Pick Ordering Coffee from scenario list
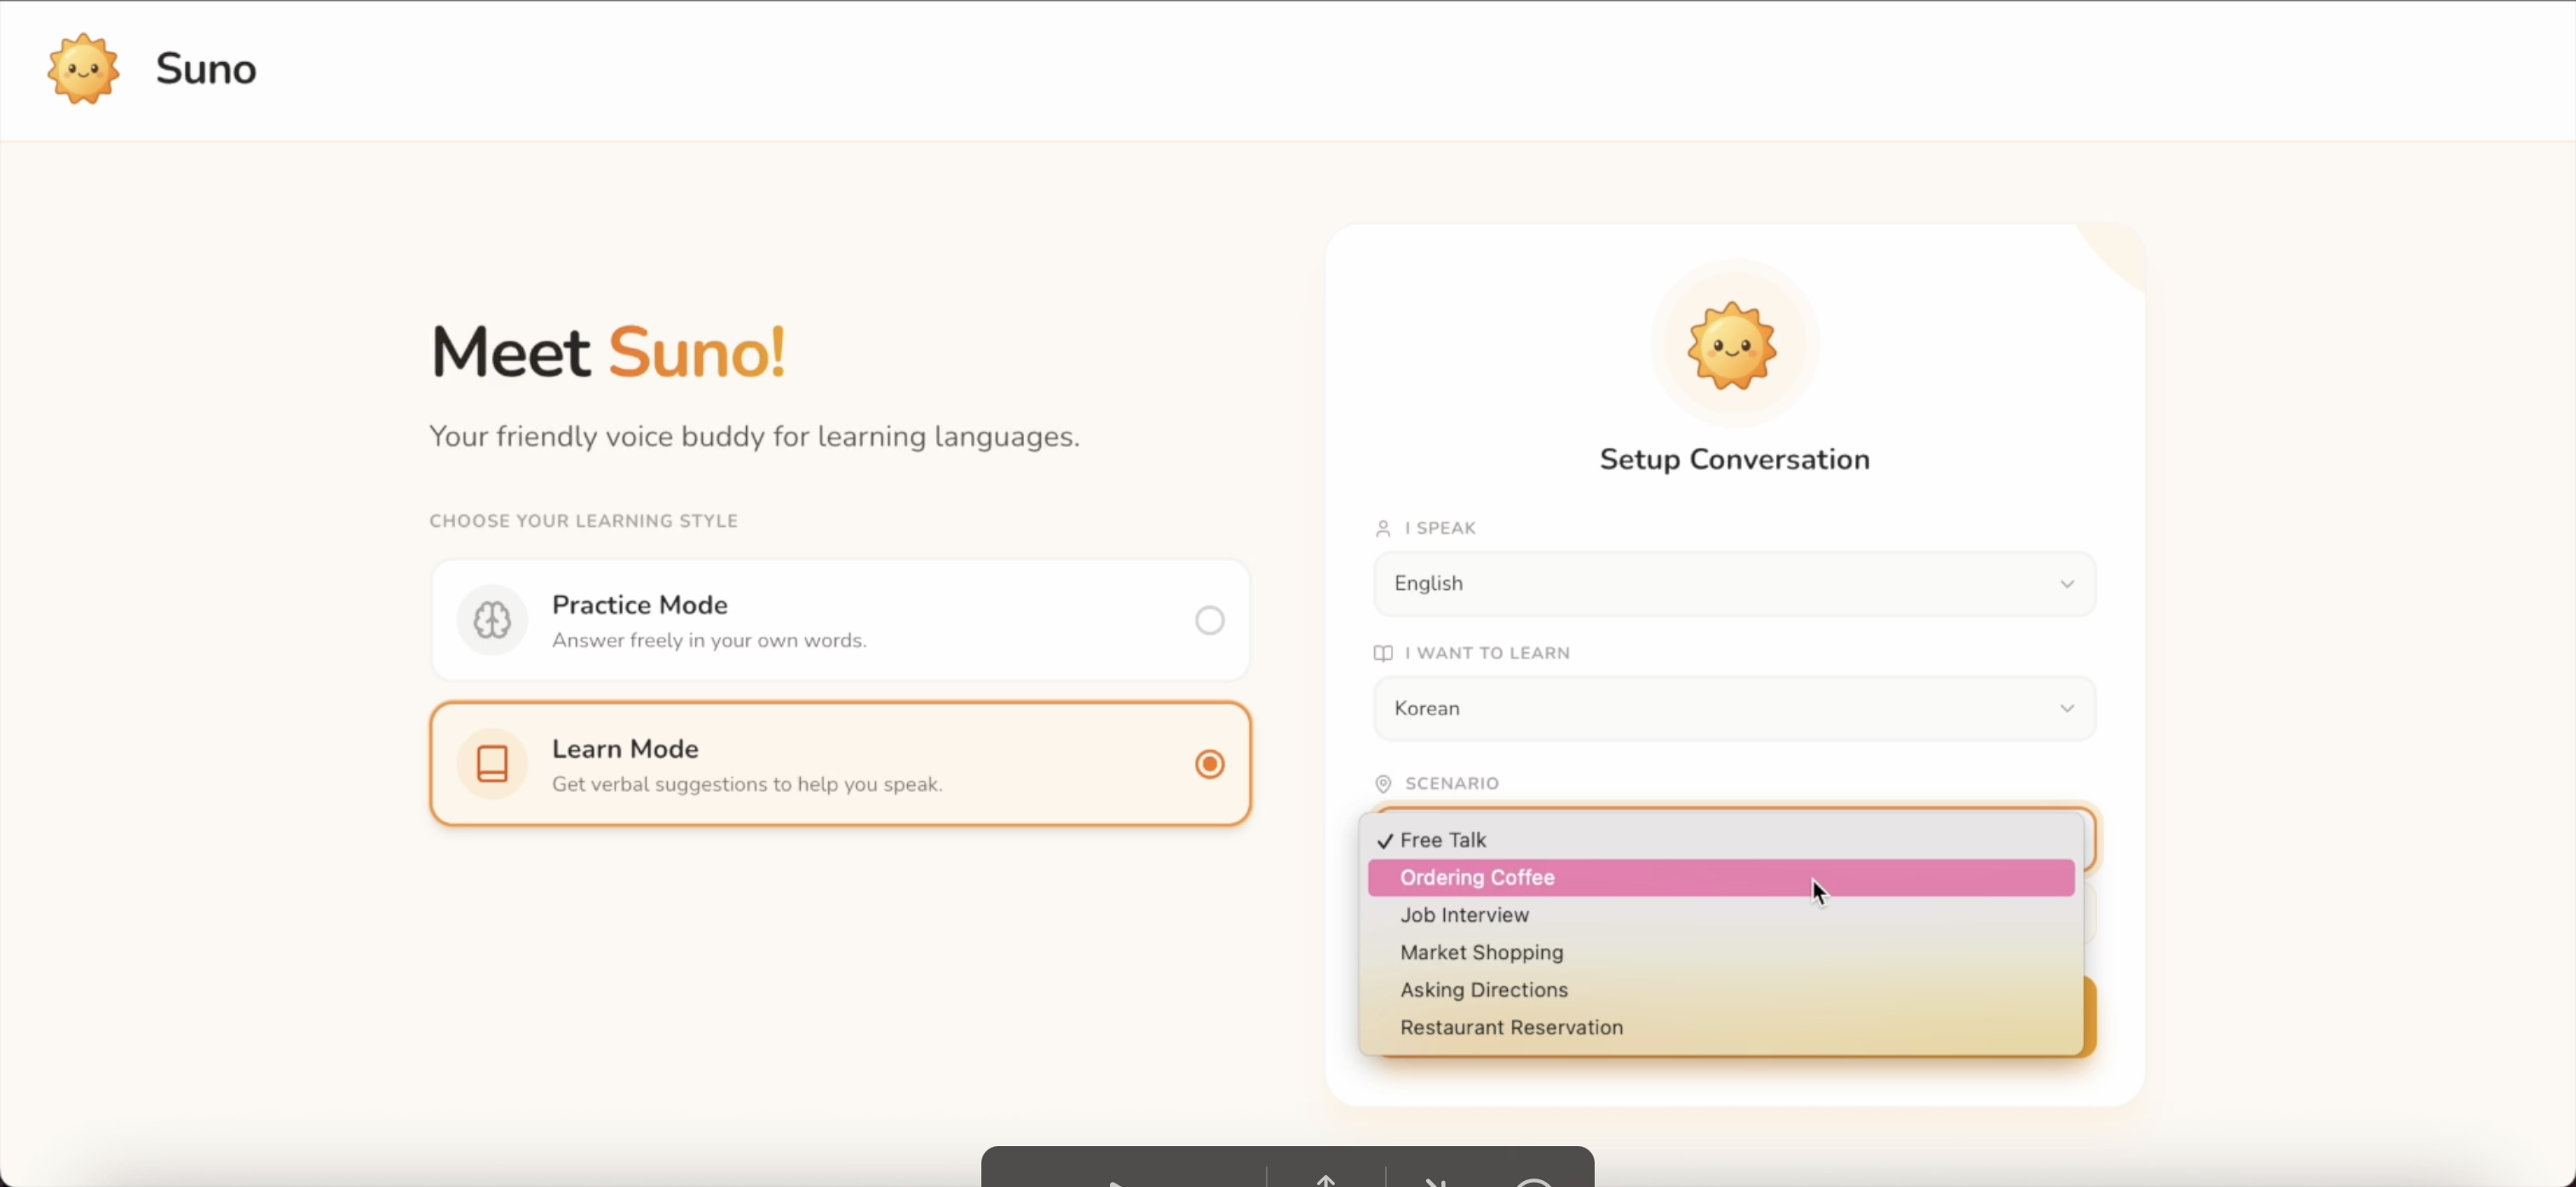This screenshot has width=2576, height=1187. [1476, 877]
